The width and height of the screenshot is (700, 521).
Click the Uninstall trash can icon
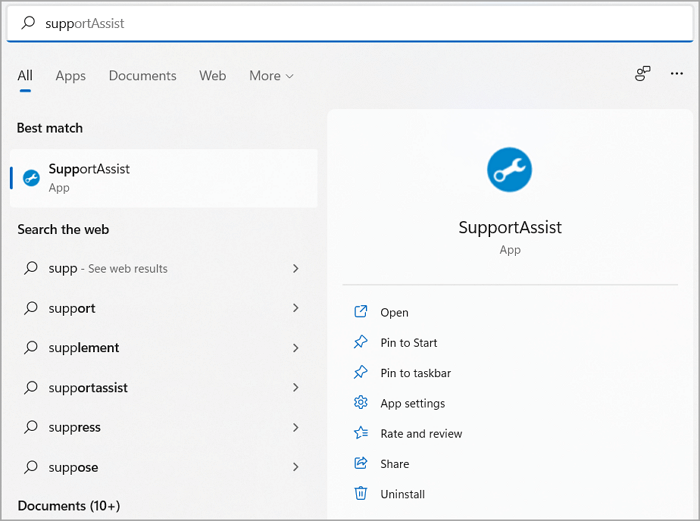click(361, 494)
